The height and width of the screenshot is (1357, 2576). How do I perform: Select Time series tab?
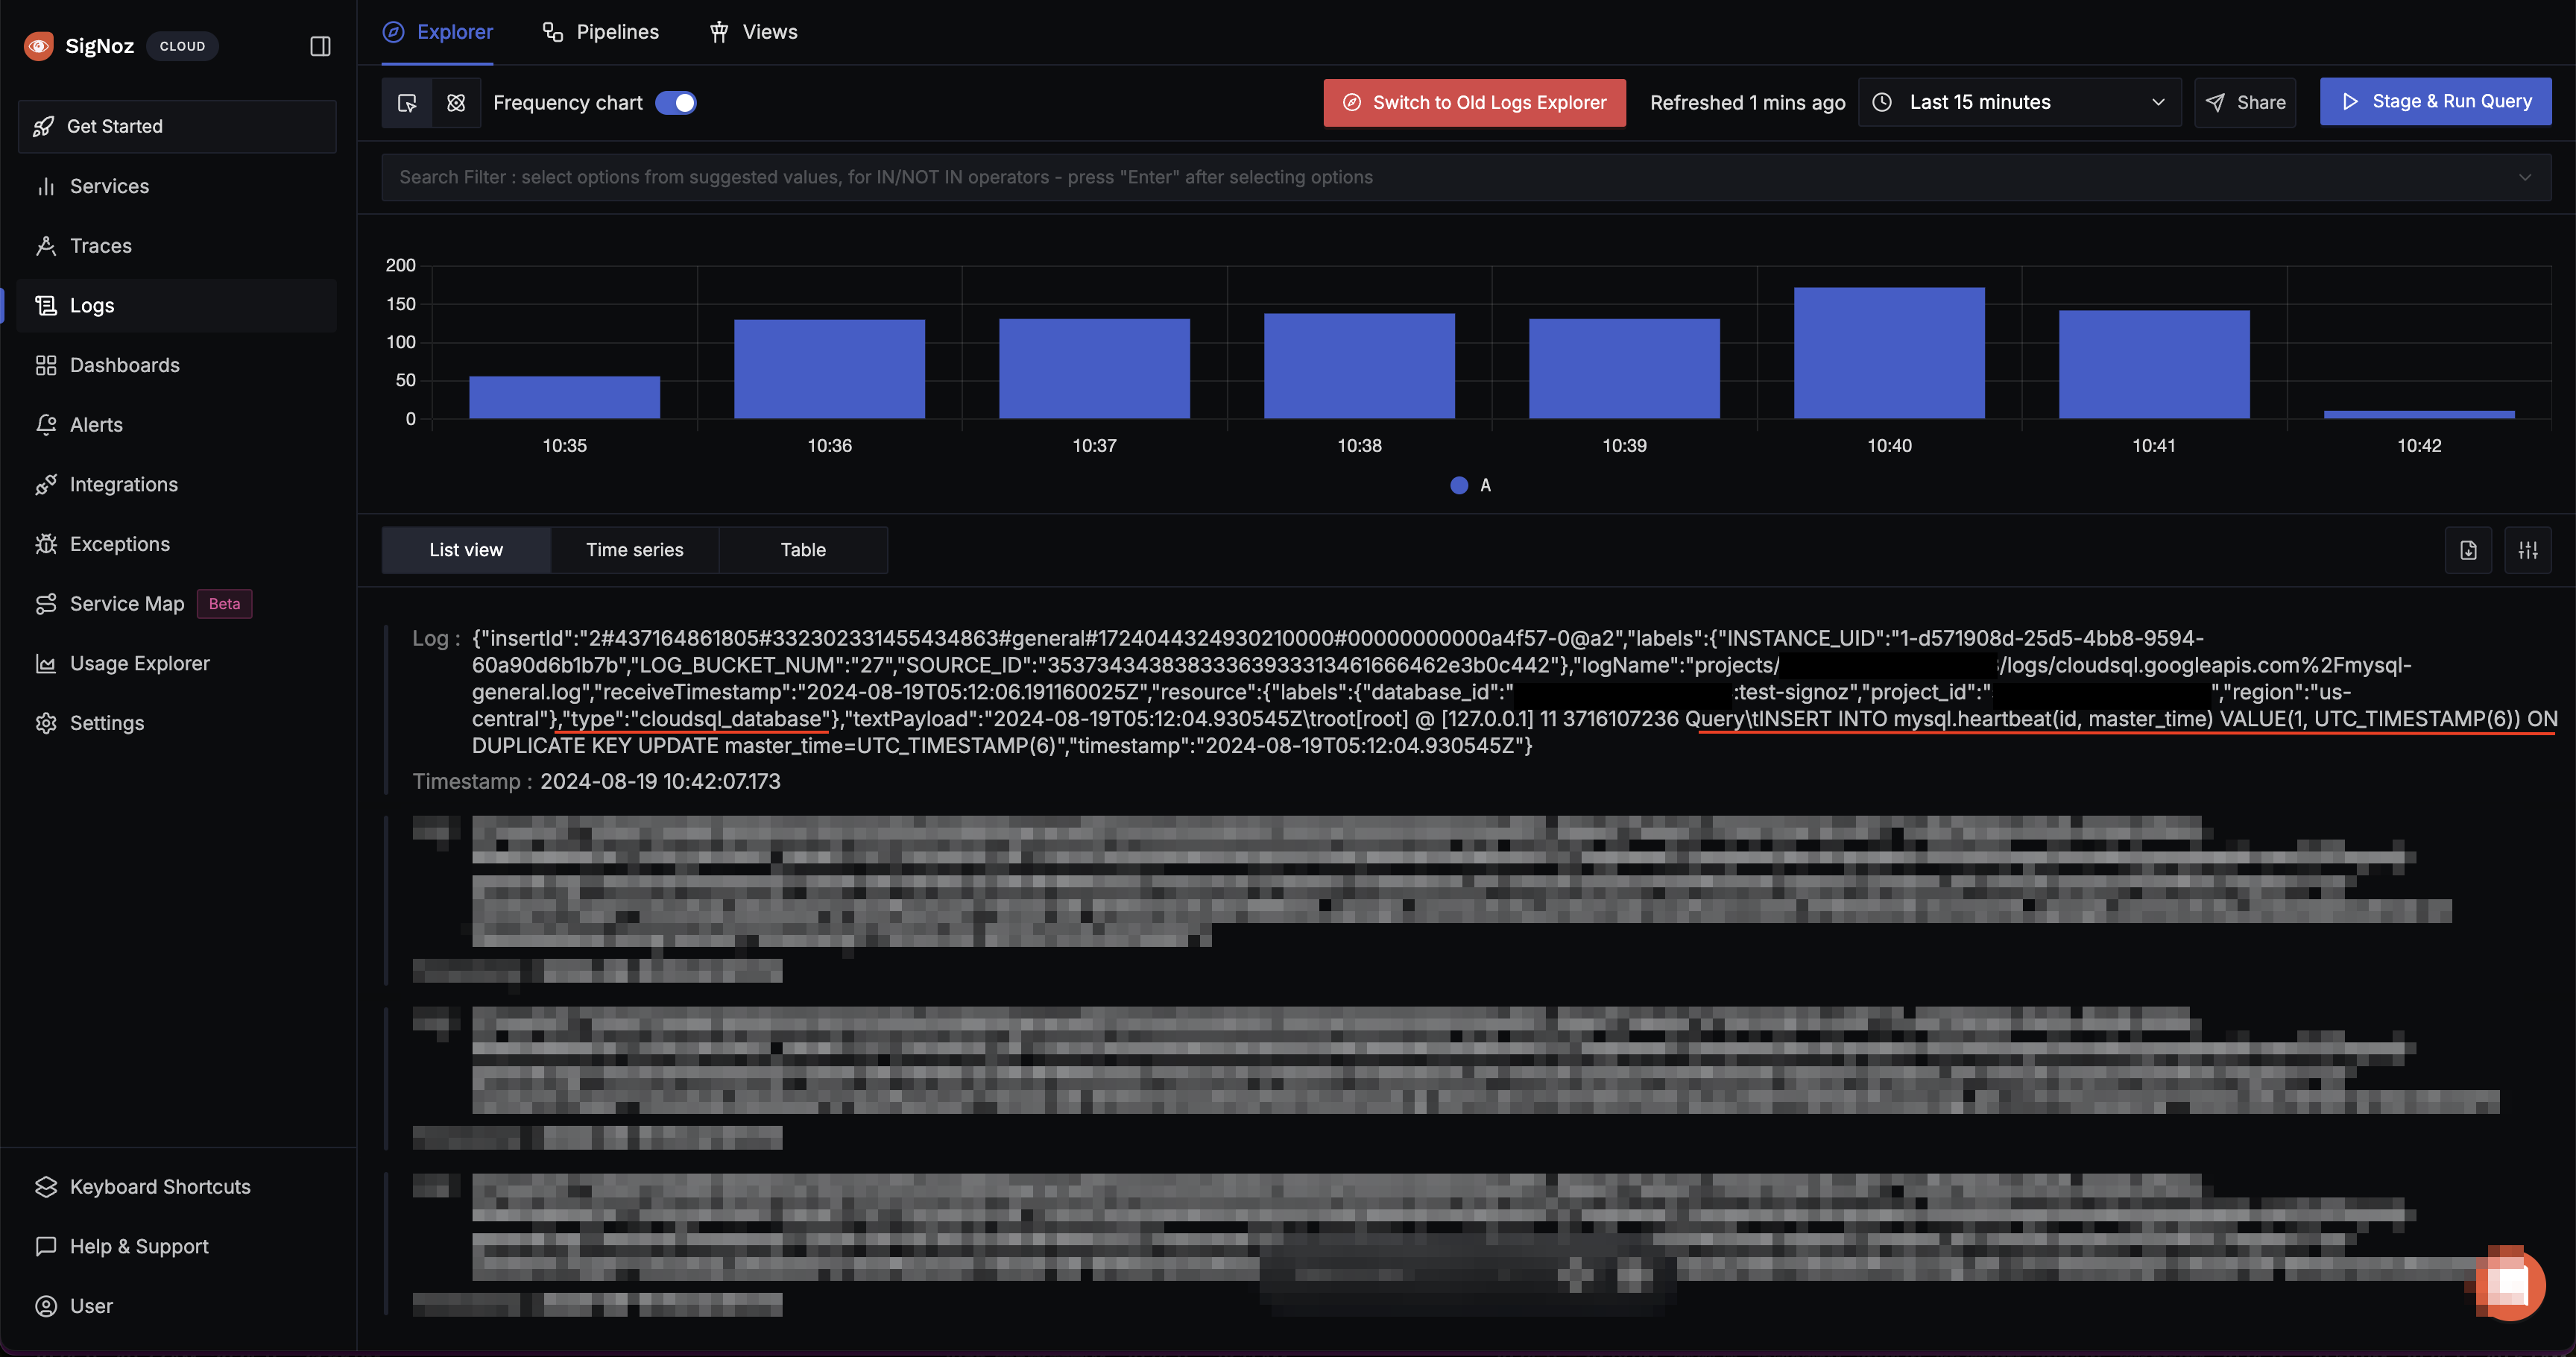[x=635, y=550]
